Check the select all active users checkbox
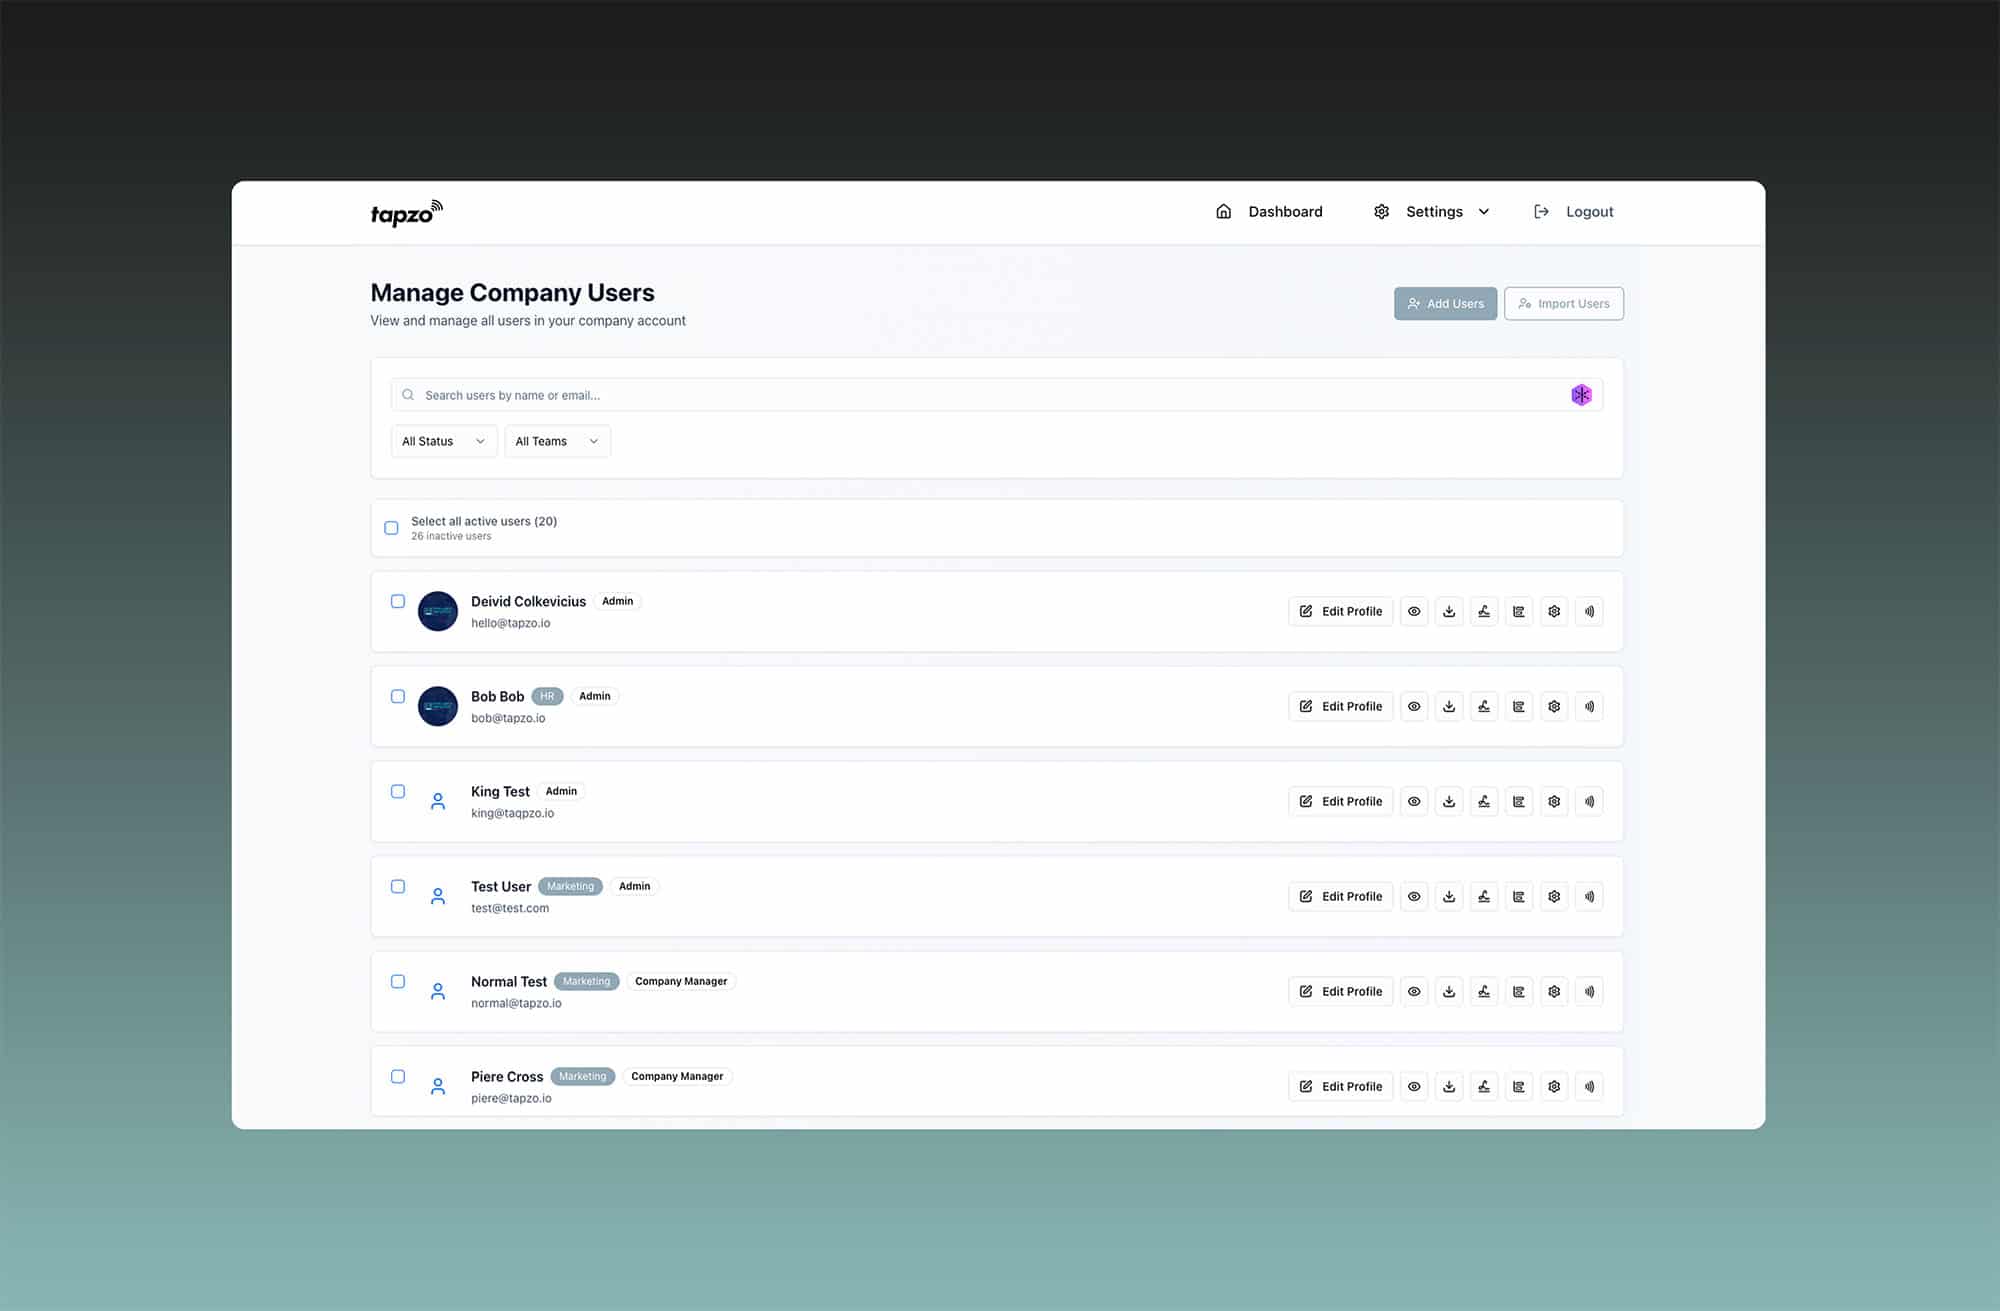2000x1311 pixels. (x=391, y=527)
